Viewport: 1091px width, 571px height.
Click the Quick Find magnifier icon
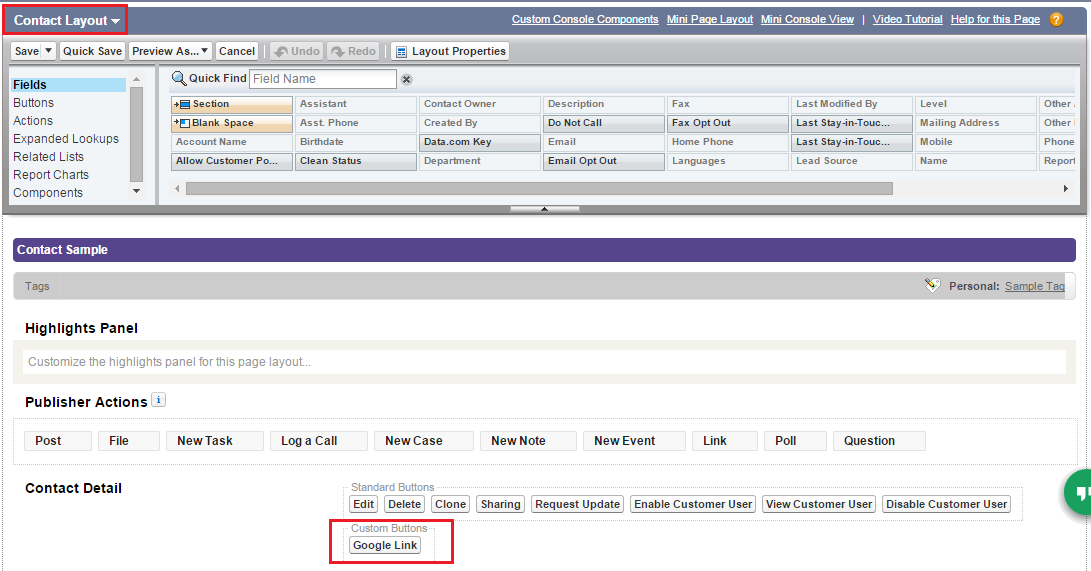pos(179,79)
